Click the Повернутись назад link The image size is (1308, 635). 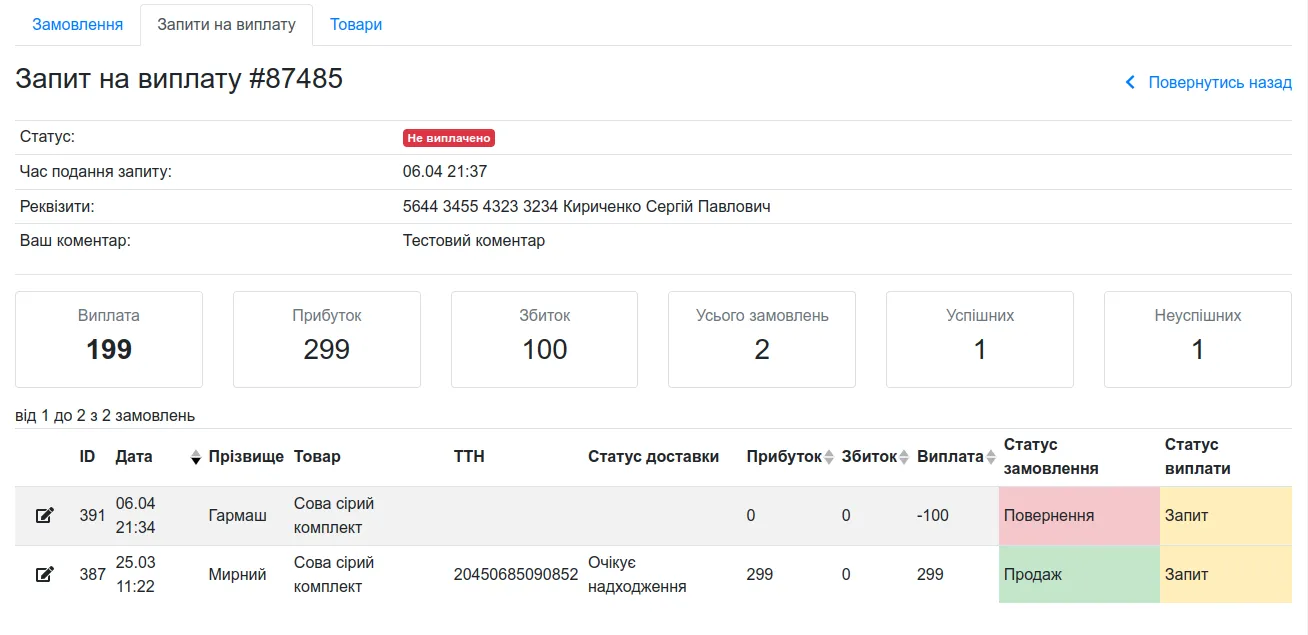tap(1220, 83)
